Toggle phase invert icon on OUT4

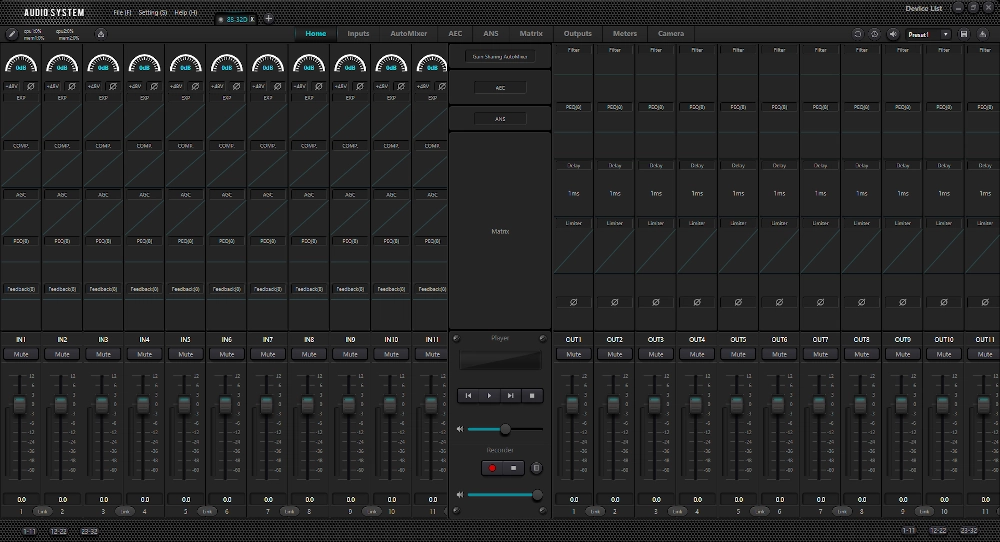coord(697,302)
